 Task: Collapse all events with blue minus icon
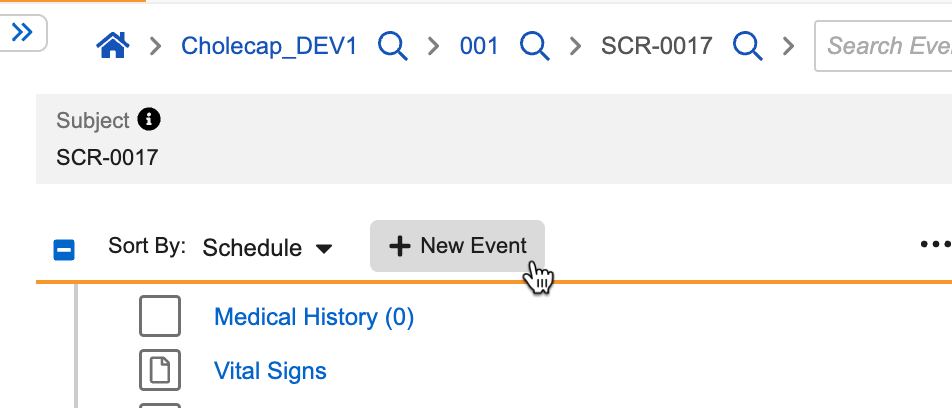pyautogui.click(x=64, y=249)
